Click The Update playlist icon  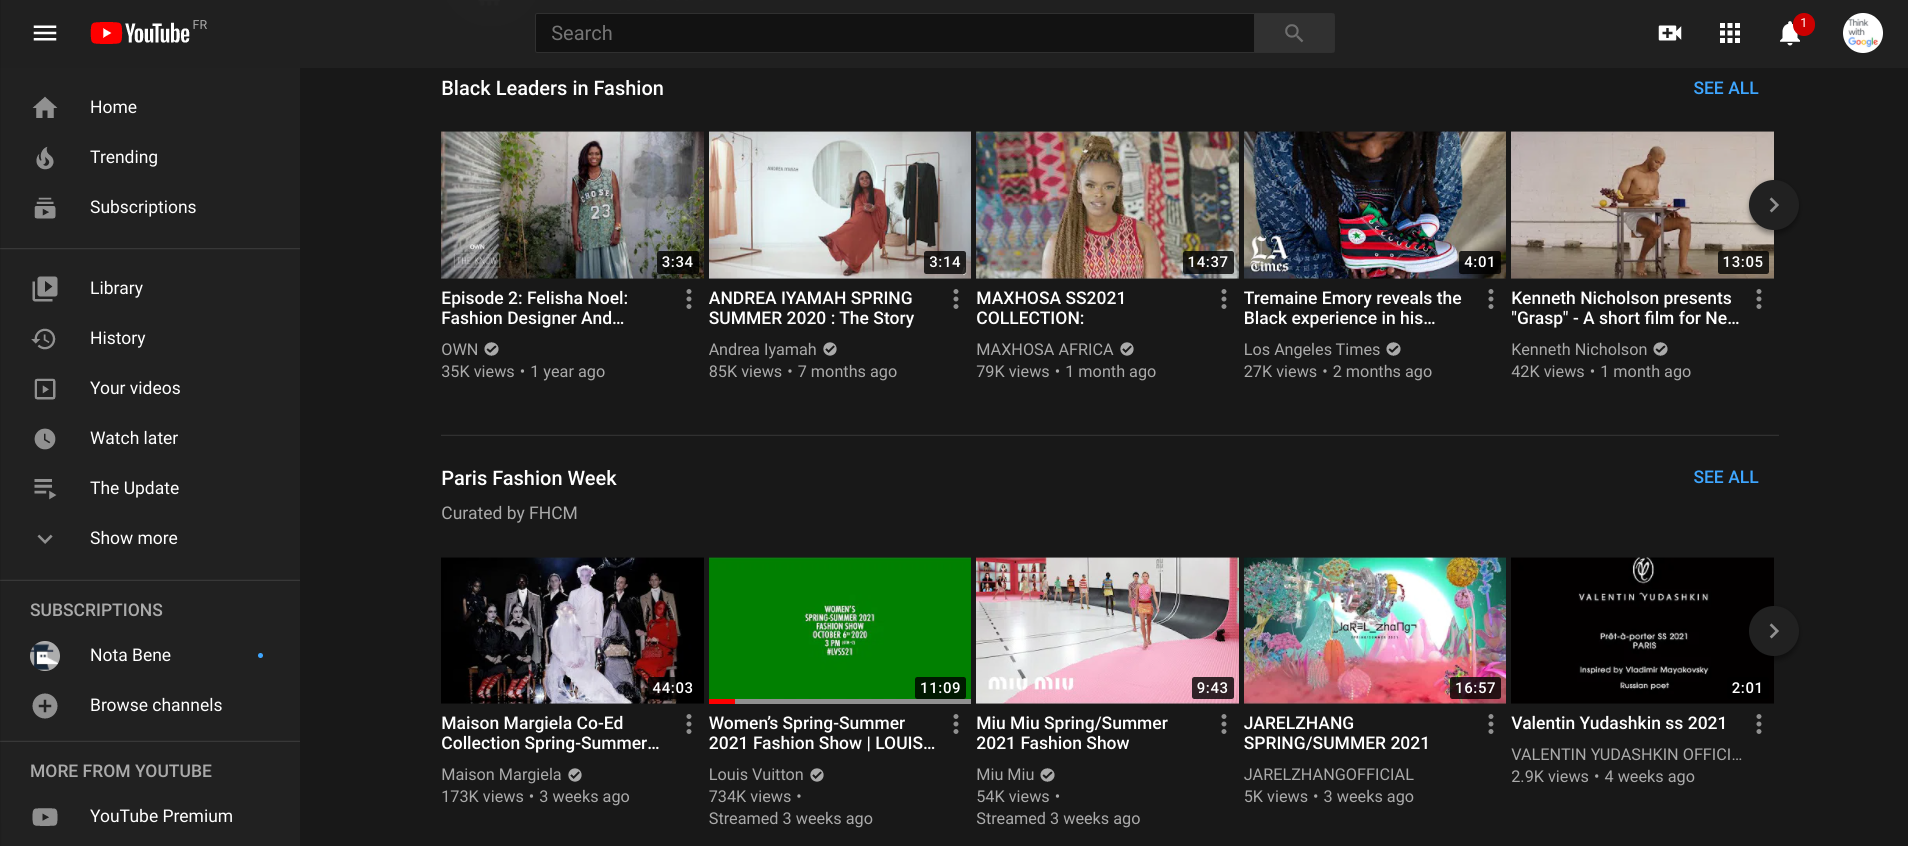(45, 488)
